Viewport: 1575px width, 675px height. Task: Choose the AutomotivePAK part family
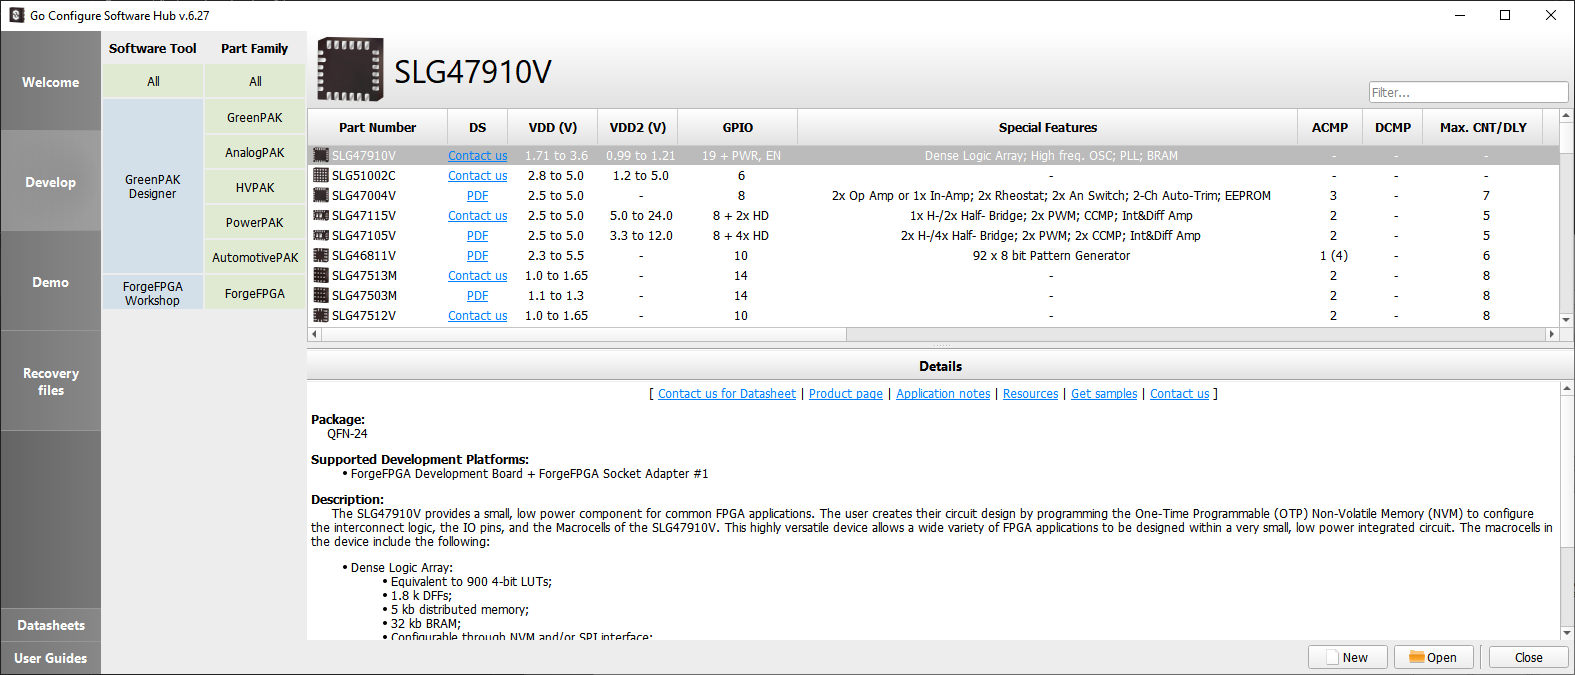point(255,257)
